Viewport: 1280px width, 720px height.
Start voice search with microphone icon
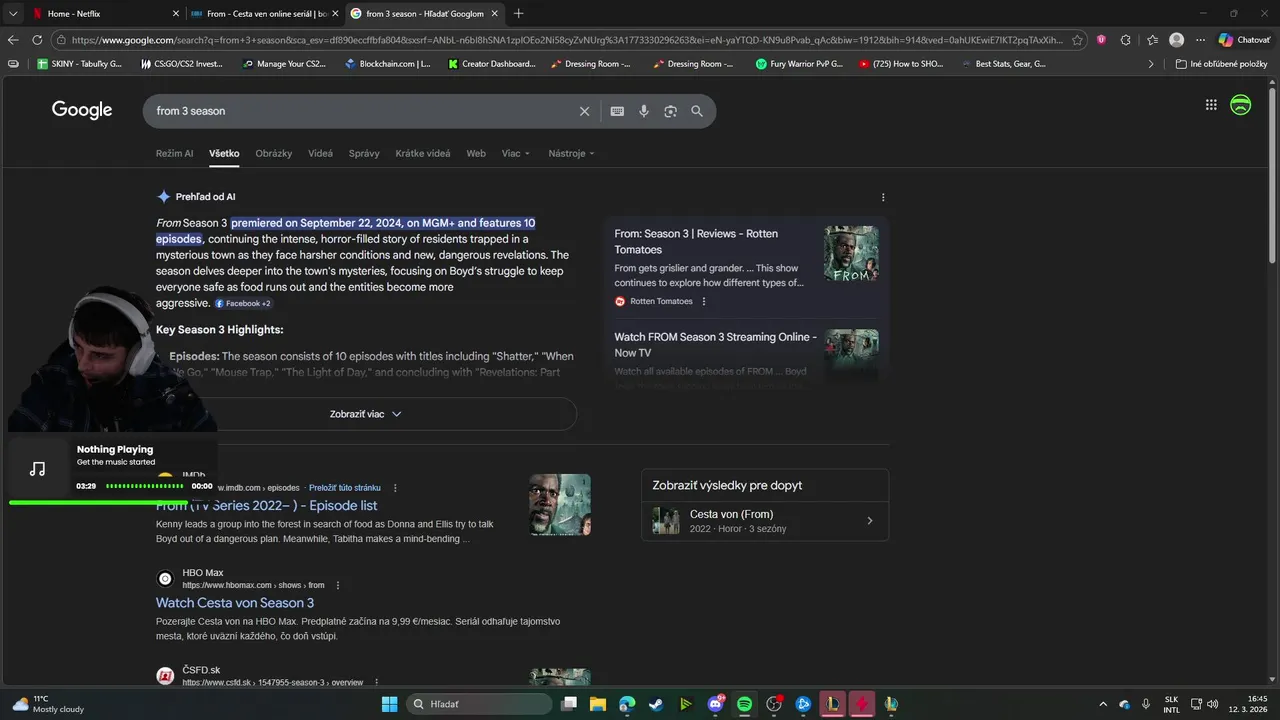tap(644, 111)
